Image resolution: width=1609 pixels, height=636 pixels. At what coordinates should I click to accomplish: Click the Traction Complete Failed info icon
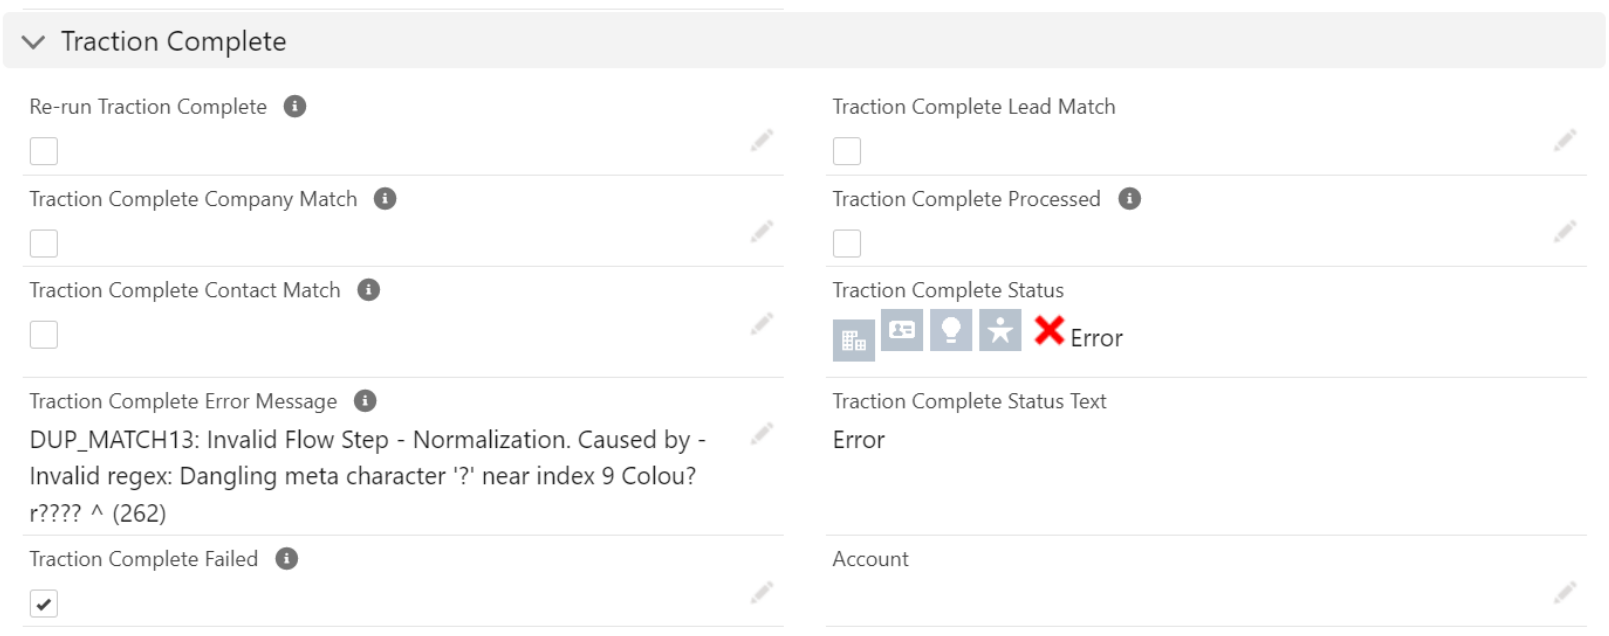coord(288,558)
